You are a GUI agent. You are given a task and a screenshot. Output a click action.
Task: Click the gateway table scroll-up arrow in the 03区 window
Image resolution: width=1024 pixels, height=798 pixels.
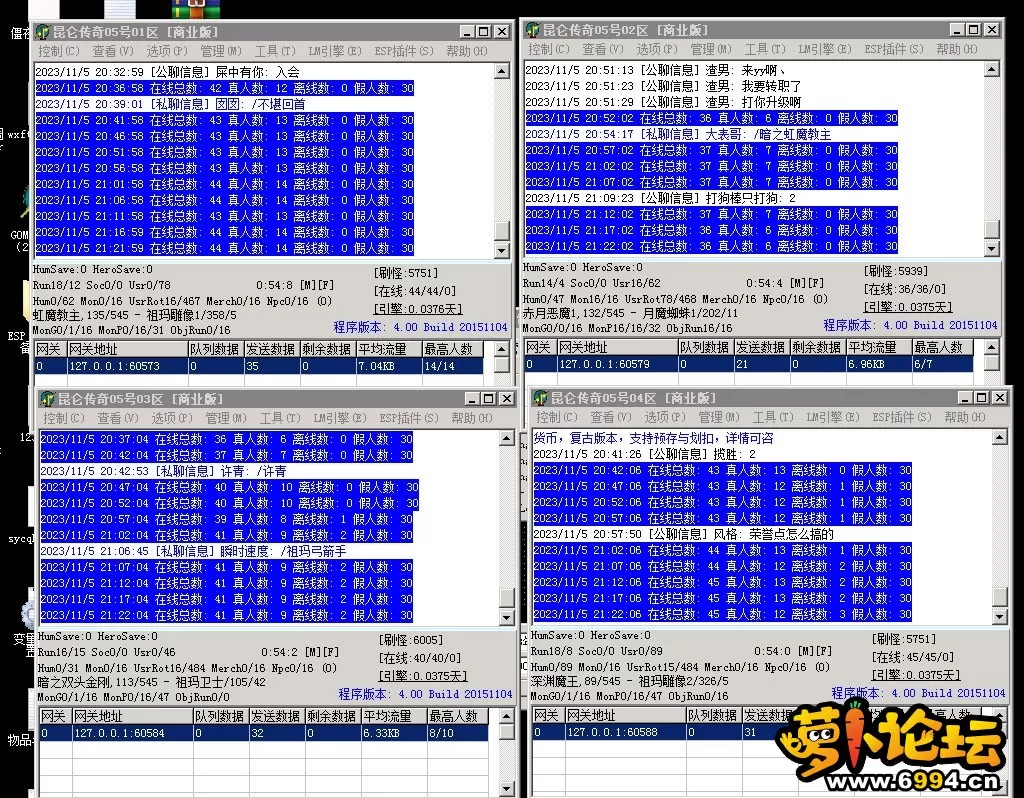(507, 716)
